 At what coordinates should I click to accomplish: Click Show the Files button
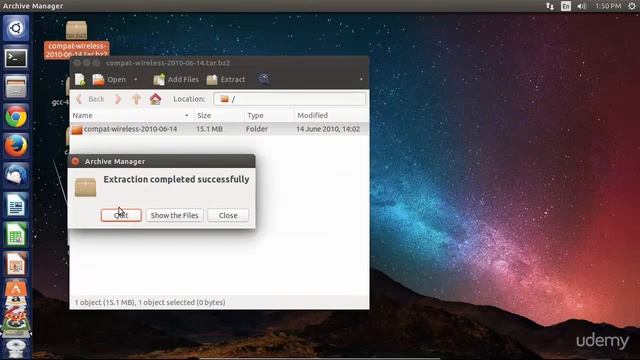[x=174, y=215]
